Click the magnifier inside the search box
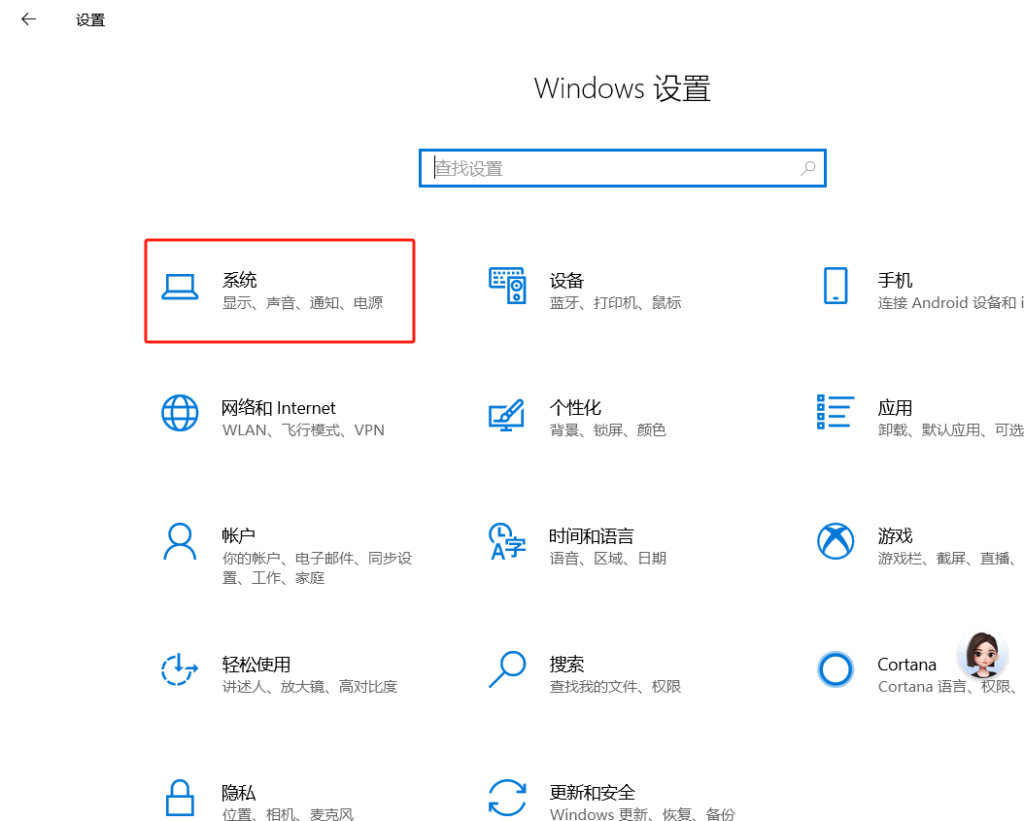 click(808, 168)
